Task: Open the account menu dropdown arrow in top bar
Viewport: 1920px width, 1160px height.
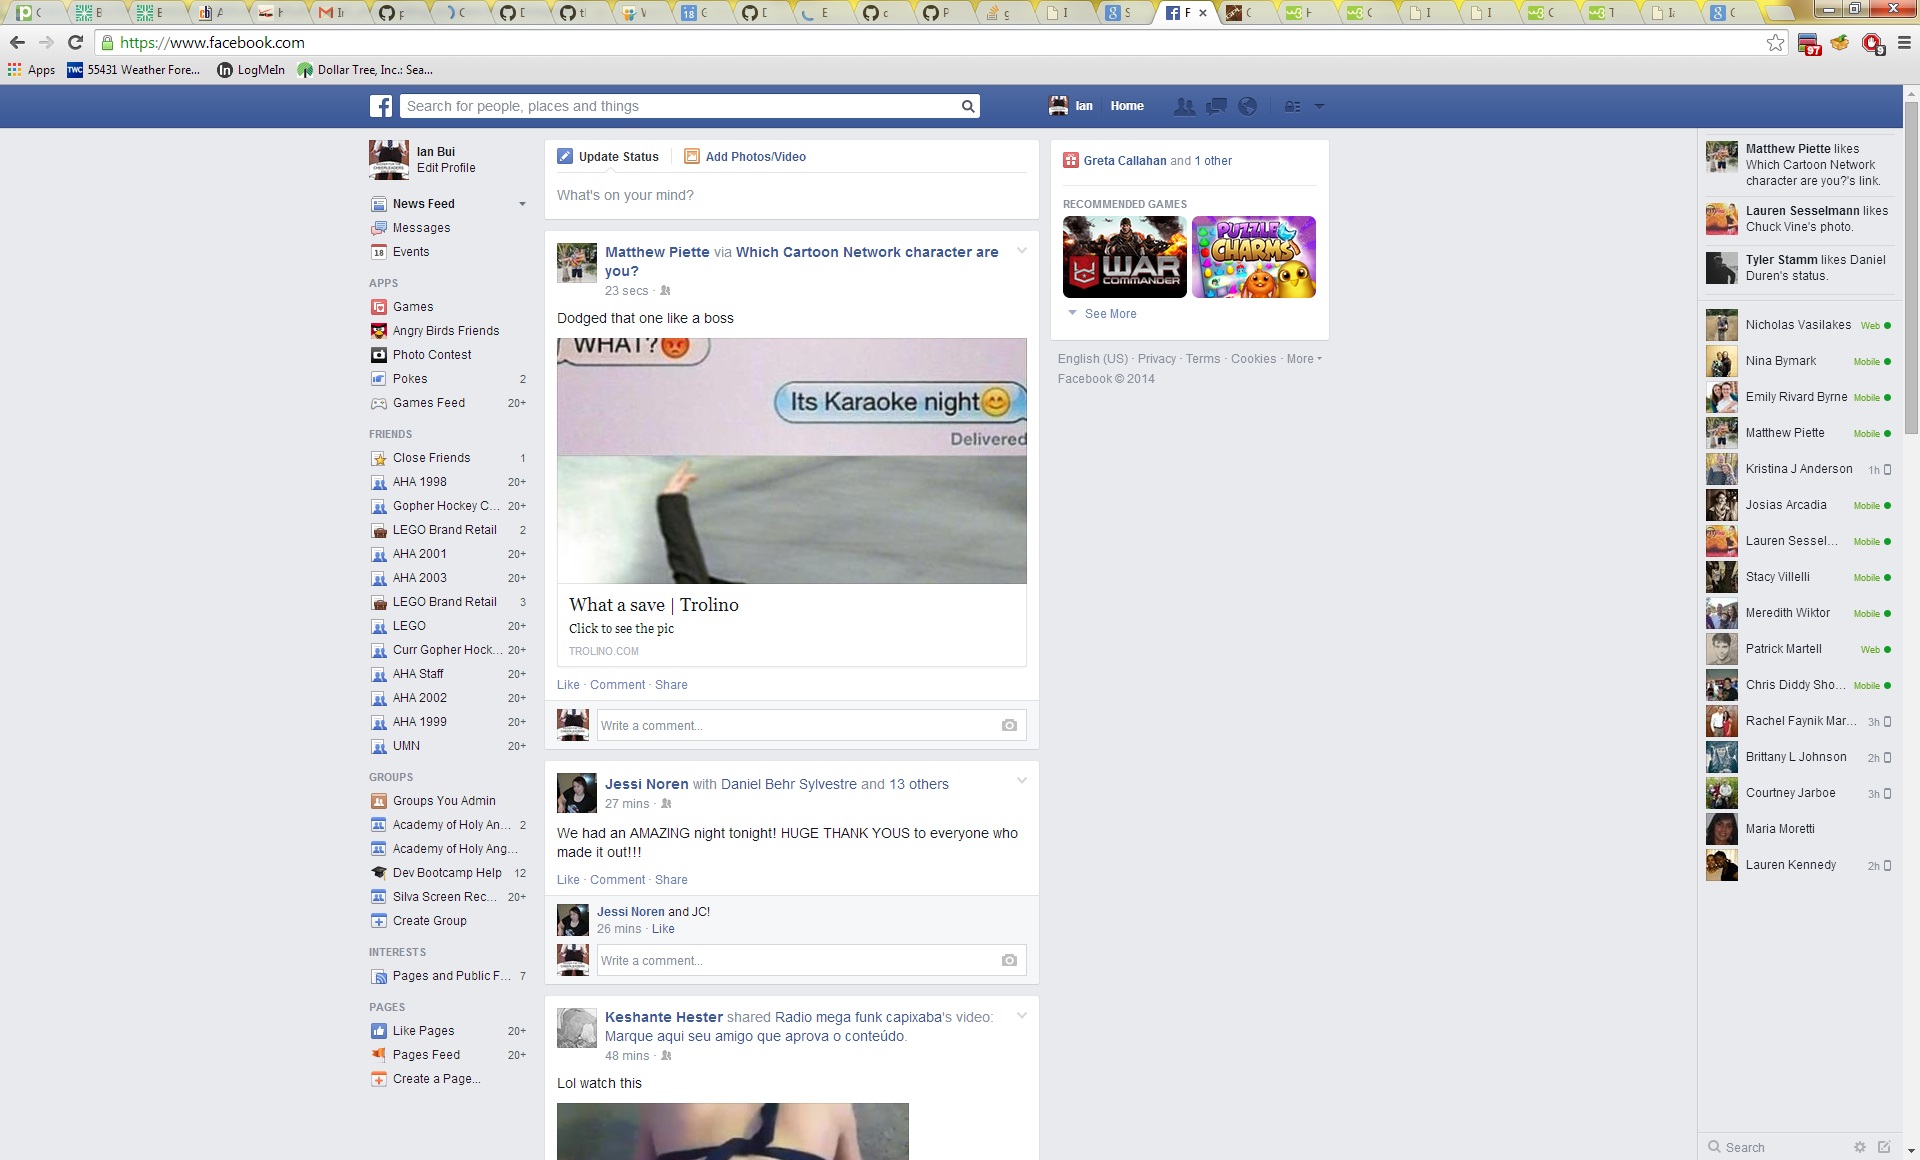Action: (1319, 106)
